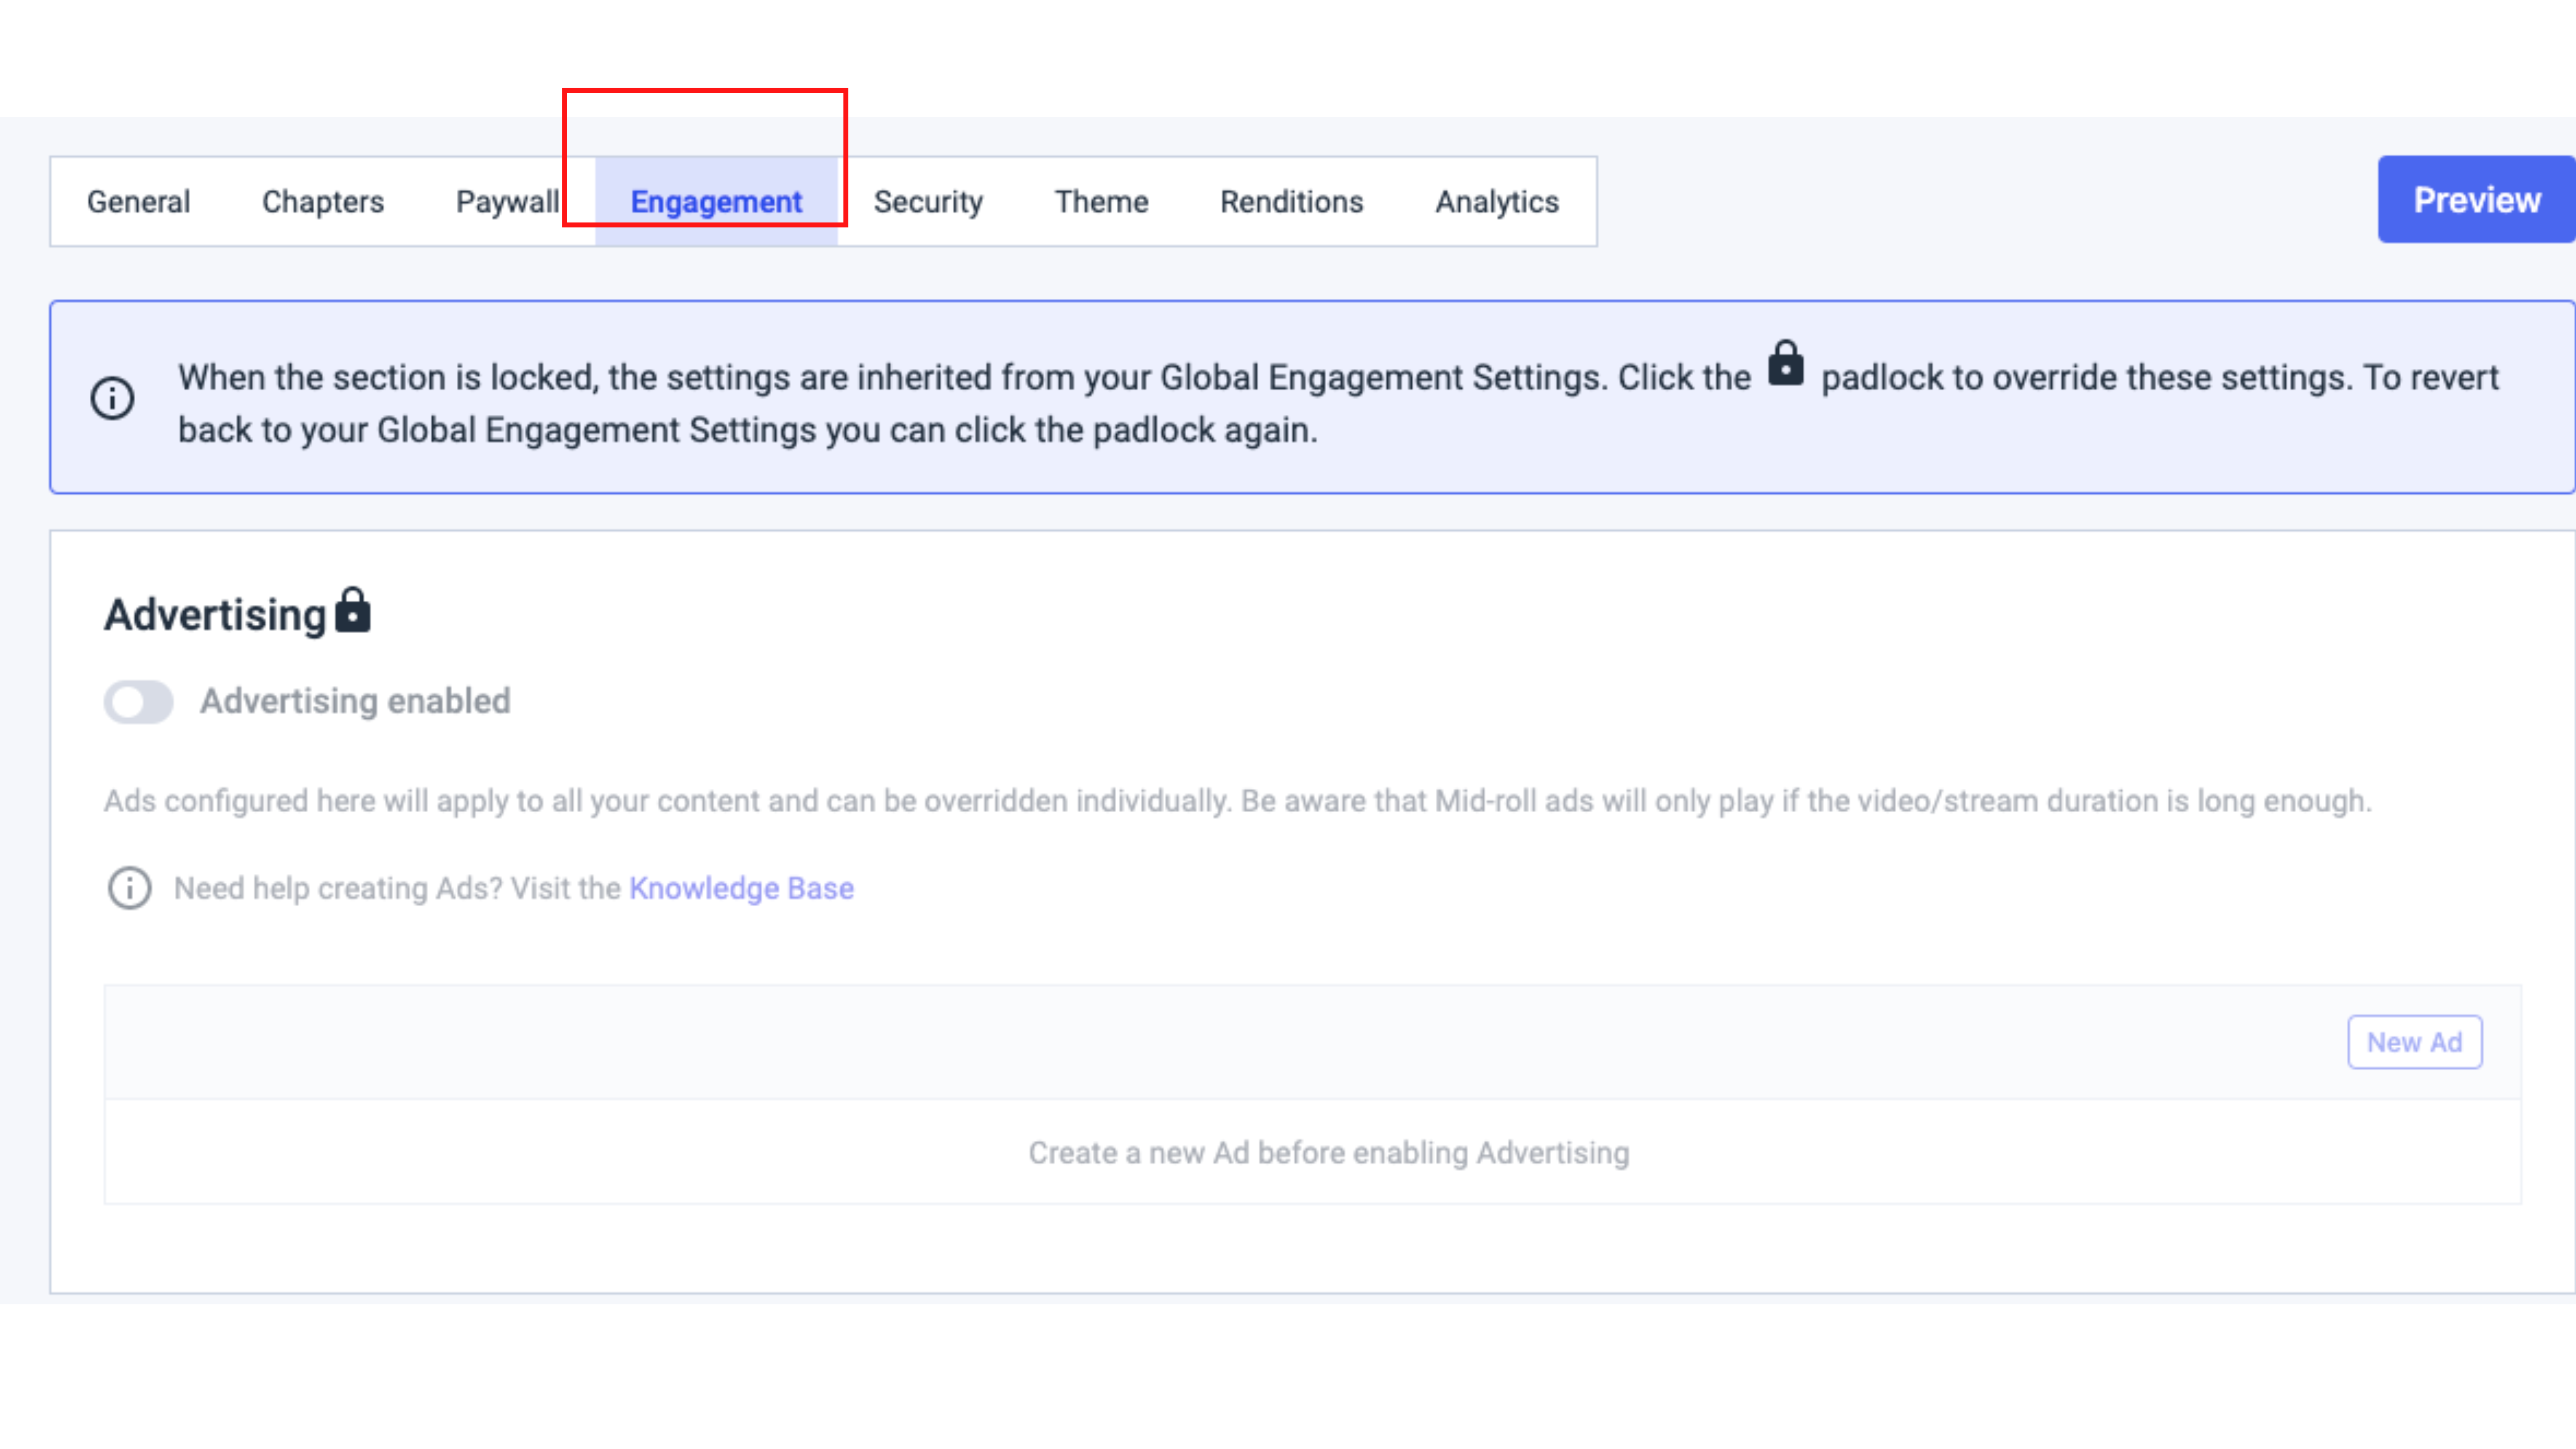Select the Engagement tab
The width and height of the screenshot is (2576, 1449).
click(x=716, y=202)
